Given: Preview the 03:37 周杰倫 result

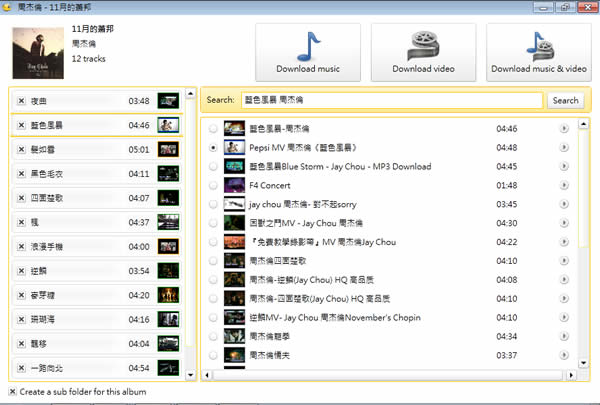Looking at the screenshot, I should click(564, 355).
